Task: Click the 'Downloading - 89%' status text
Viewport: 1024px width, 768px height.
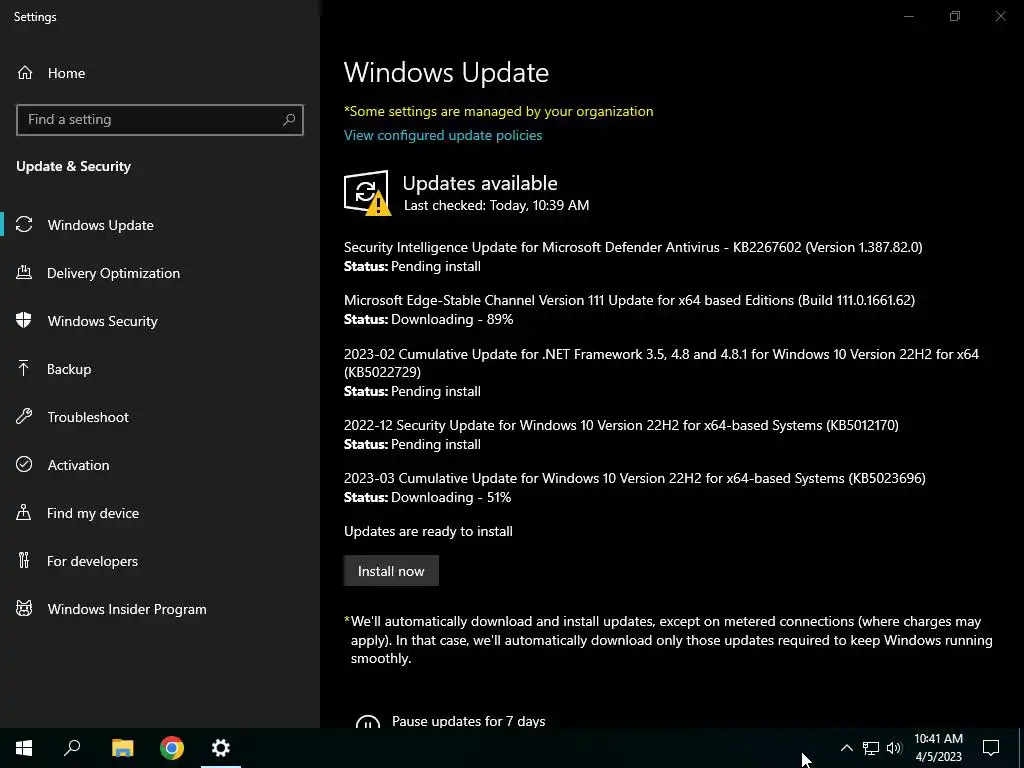Action: (452, 319)
